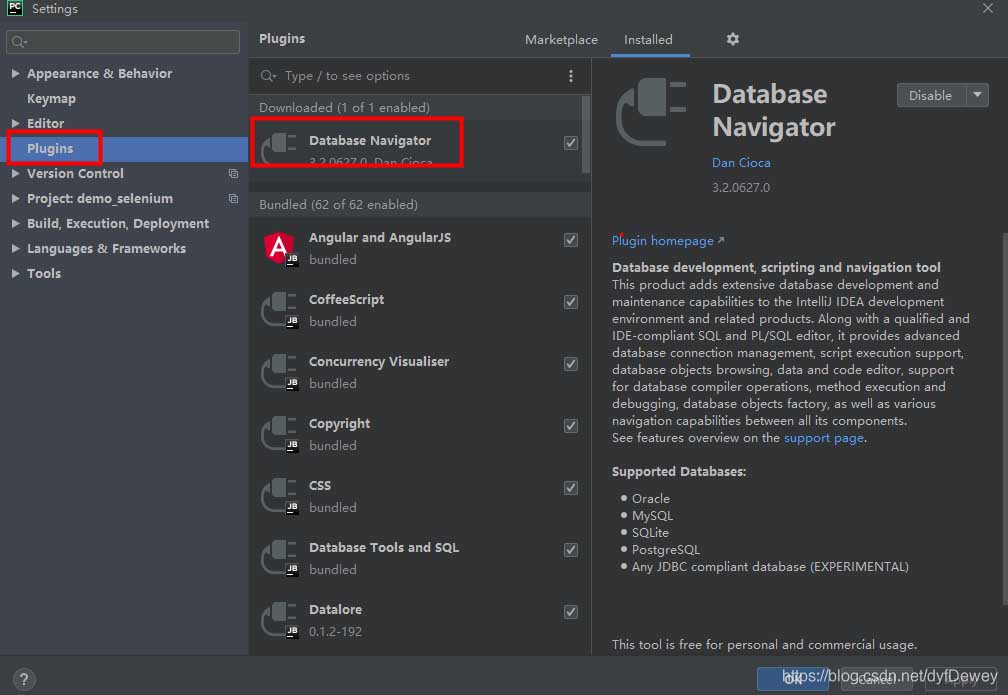
Task: Select Plugins in the settings tree
Action: click(50, 149)
